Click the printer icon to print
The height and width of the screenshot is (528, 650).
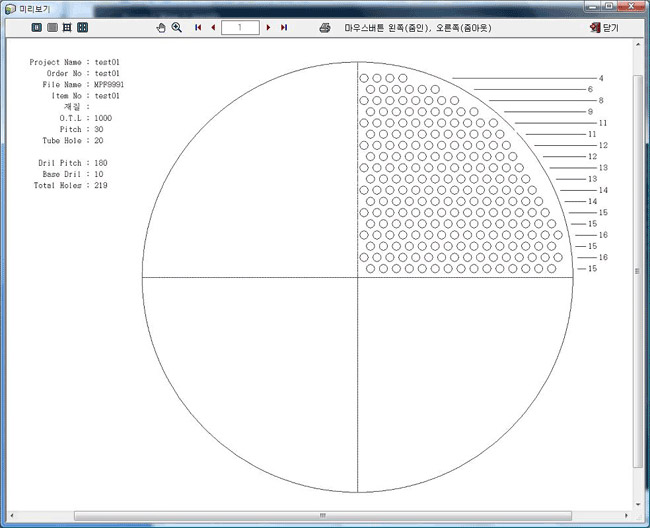[x=325, y=28]
